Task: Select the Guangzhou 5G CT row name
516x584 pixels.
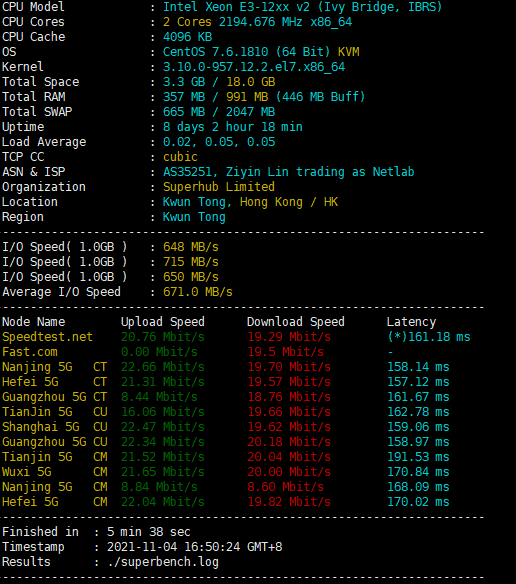Action: 55,397
